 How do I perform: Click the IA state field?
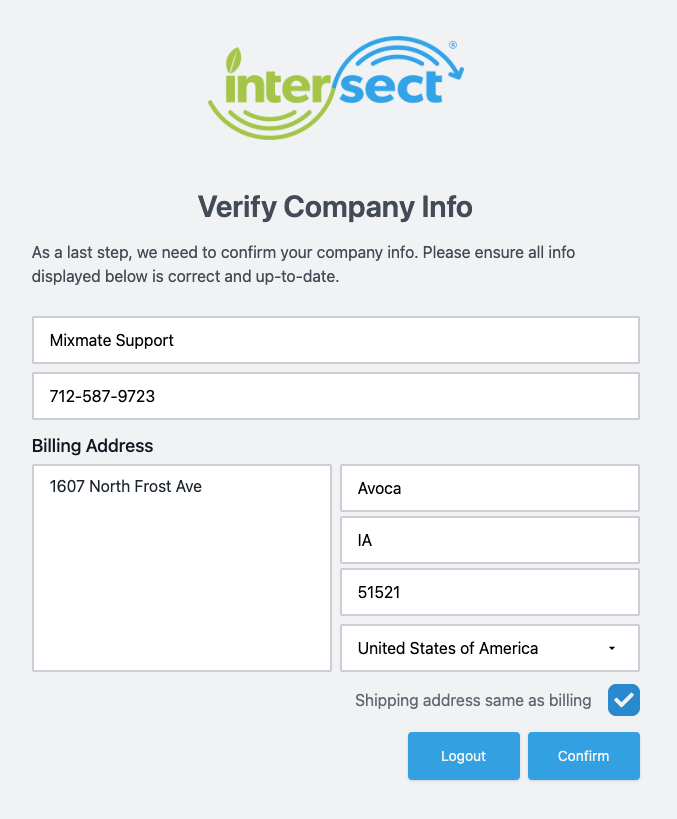coord(489,540)
